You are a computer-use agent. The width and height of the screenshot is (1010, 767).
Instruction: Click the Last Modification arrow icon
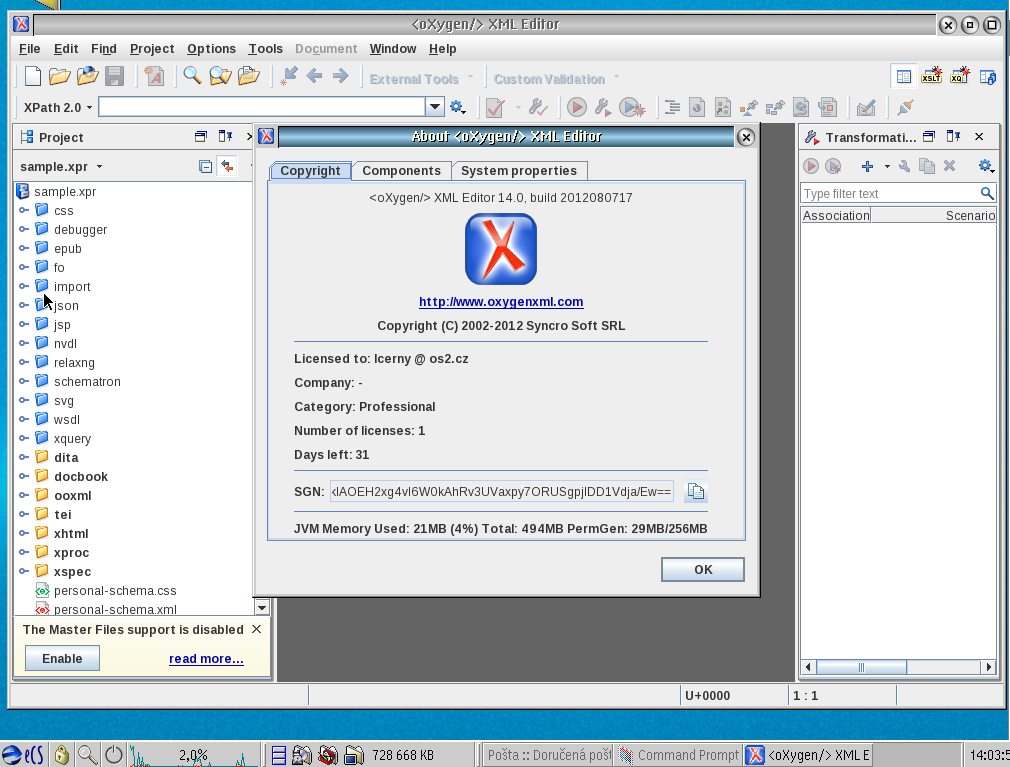pyautogui.click(x=289, y=76)
